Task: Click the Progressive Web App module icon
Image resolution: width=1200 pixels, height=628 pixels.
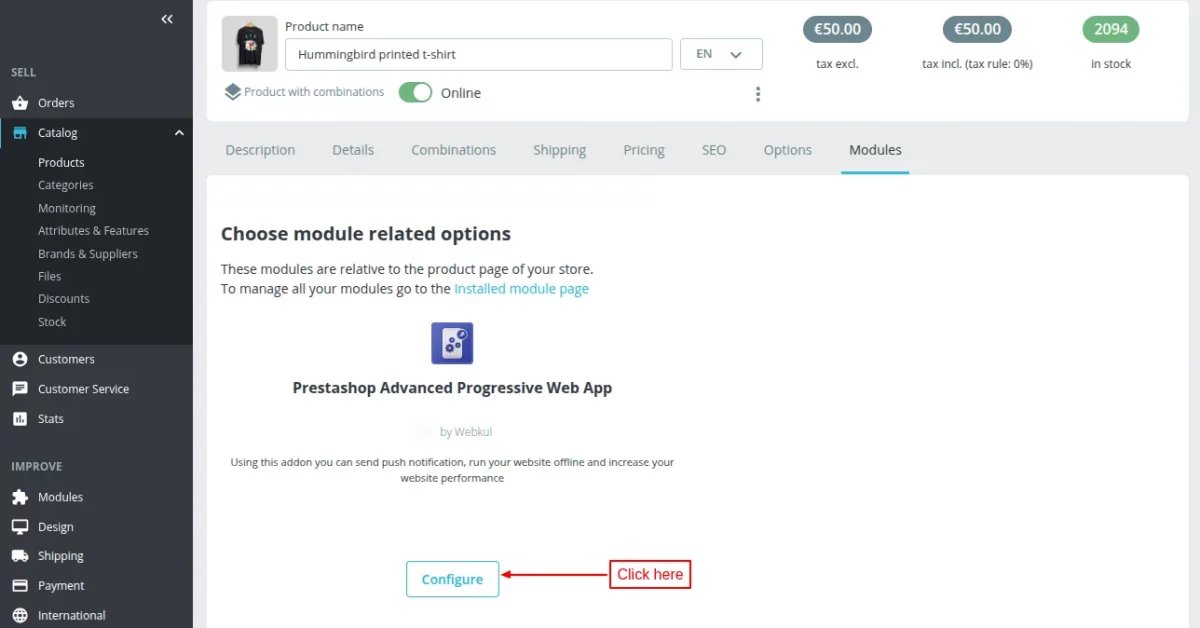Action: point(452,343)
